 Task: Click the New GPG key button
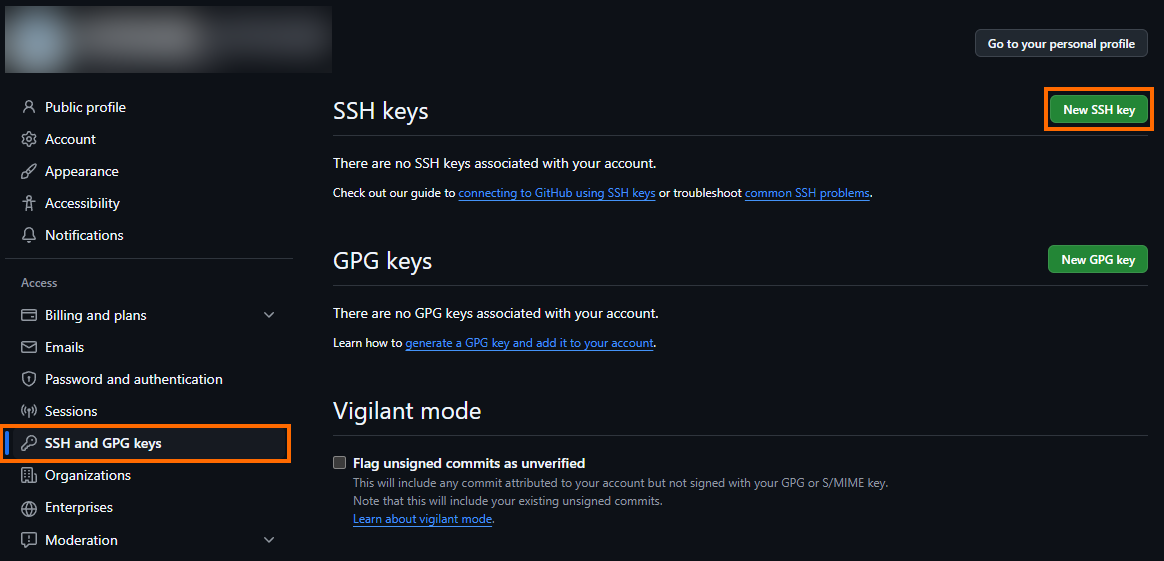tap(1097, 260)
